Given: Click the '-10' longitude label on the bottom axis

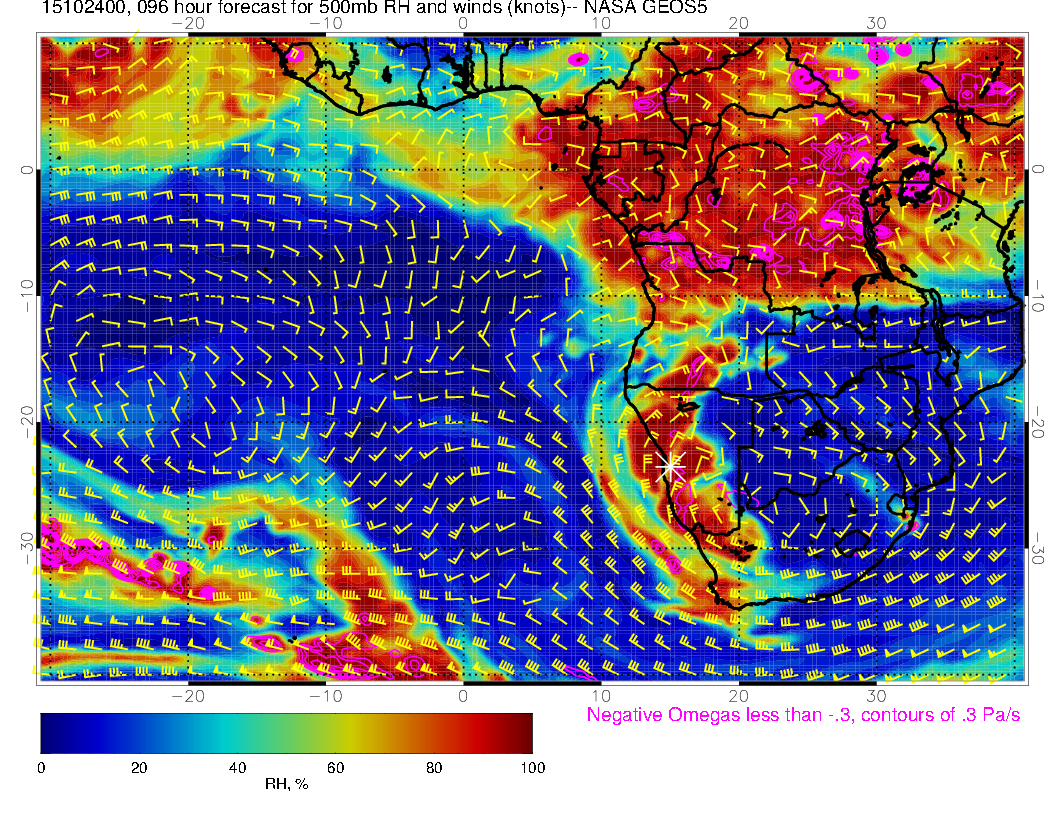Looking at the screenshot, I should tap(325, 695).
